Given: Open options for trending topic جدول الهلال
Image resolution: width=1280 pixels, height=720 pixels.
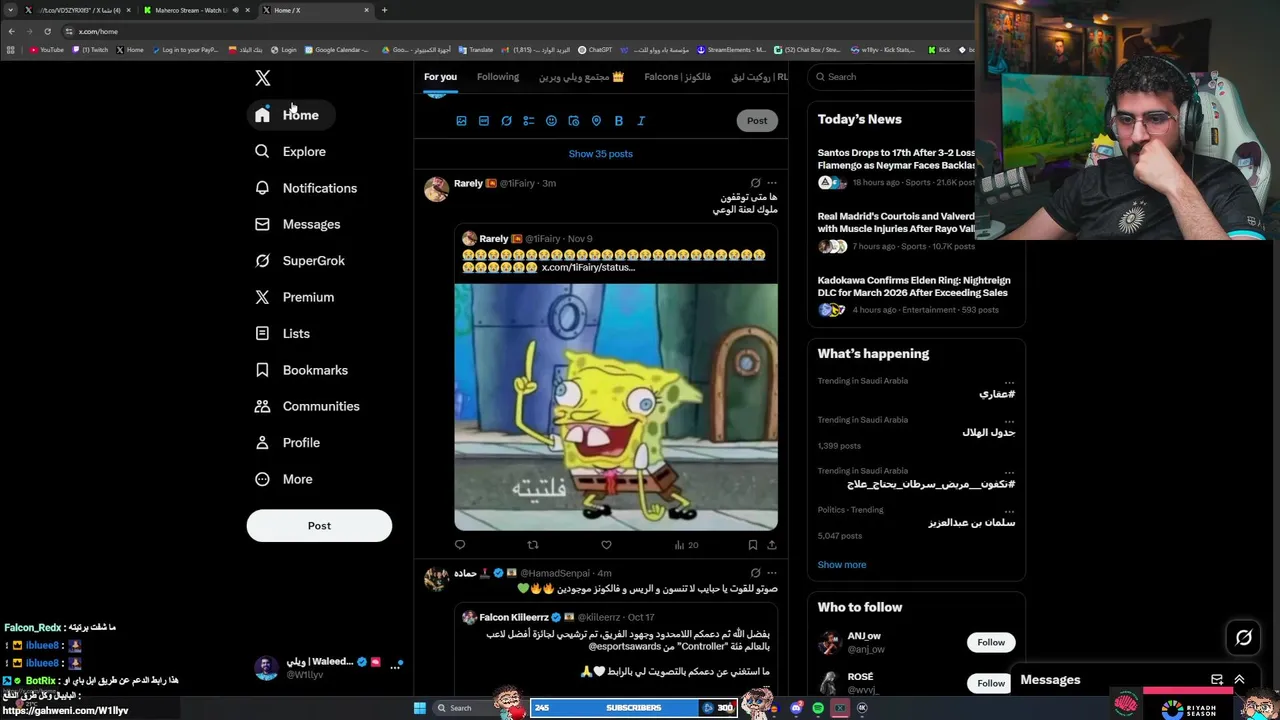Looking at the screenshot, I should 1009,421.
